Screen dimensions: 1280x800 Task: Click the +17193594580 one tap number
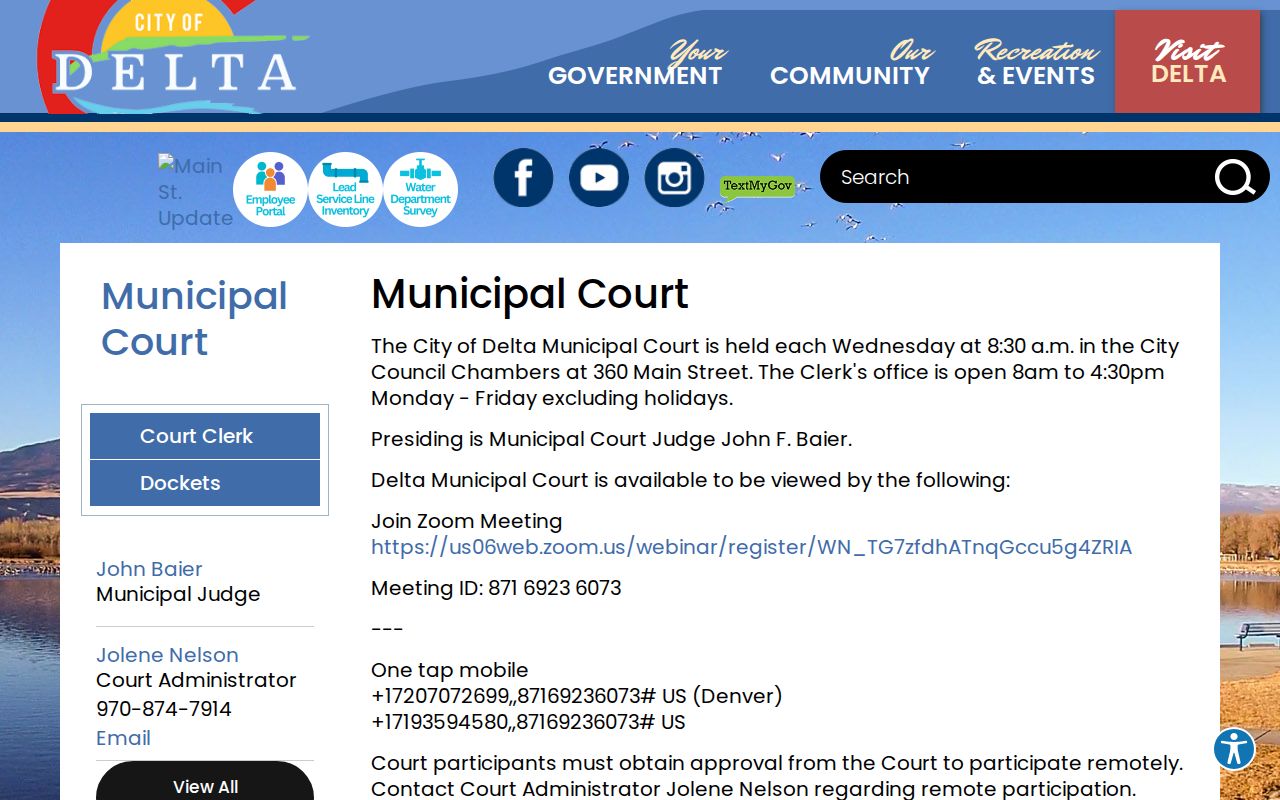[528, 722]
